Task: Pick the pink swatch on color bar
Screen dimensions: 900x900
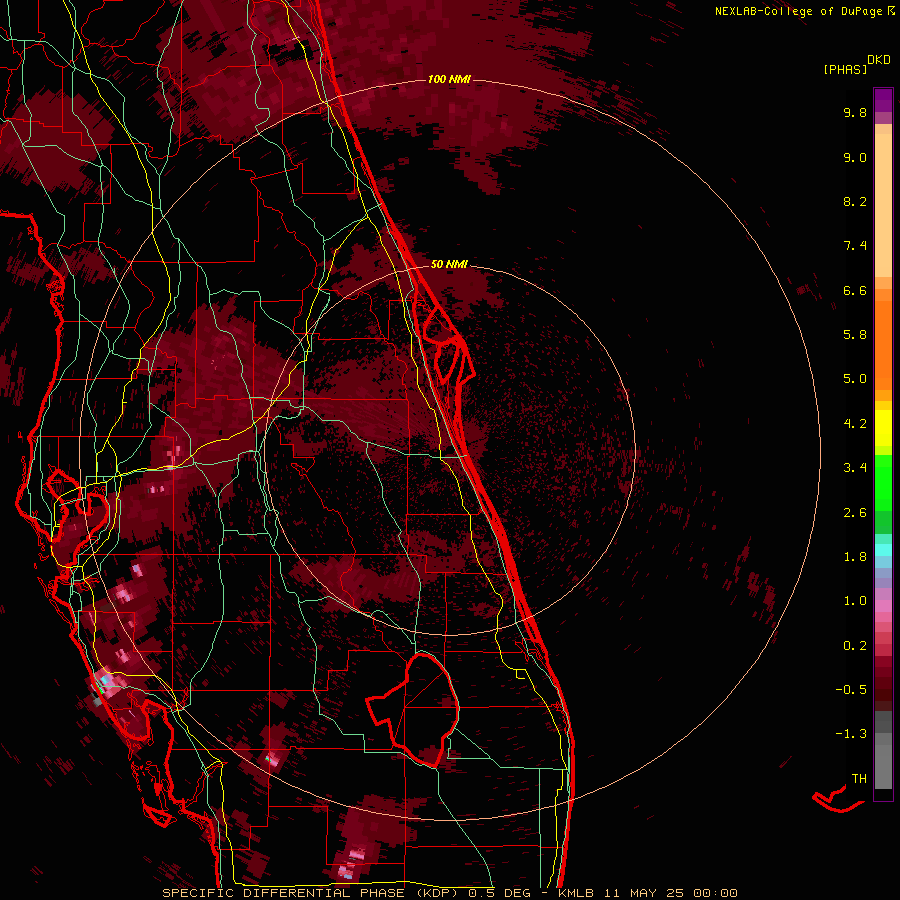Action: point(883,606)
